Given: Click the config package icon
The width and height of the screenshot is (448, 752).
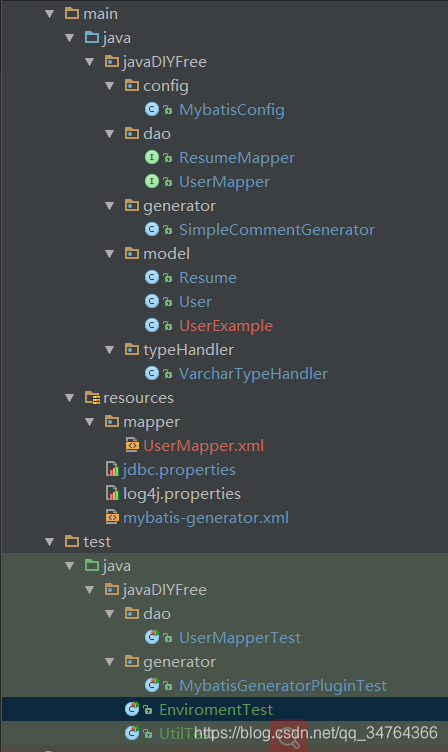Looking at the screenshot, I should (x=132, y=85).
